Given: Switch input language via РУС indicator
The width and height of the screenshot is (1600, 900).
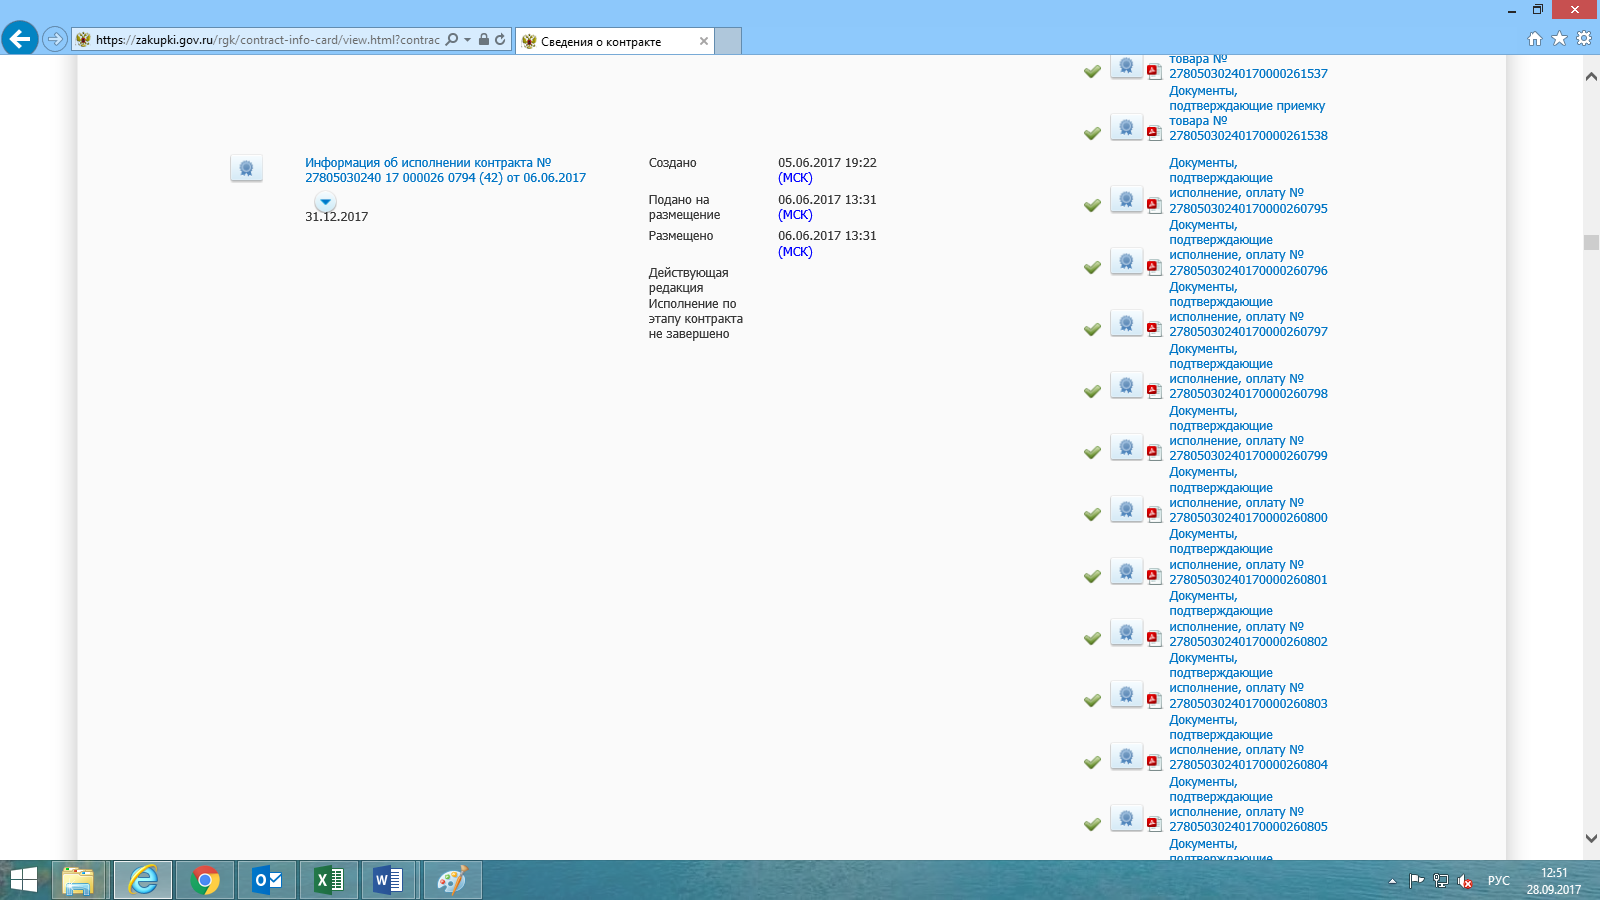Looking at the screenshot, I should pos(1499,881).
